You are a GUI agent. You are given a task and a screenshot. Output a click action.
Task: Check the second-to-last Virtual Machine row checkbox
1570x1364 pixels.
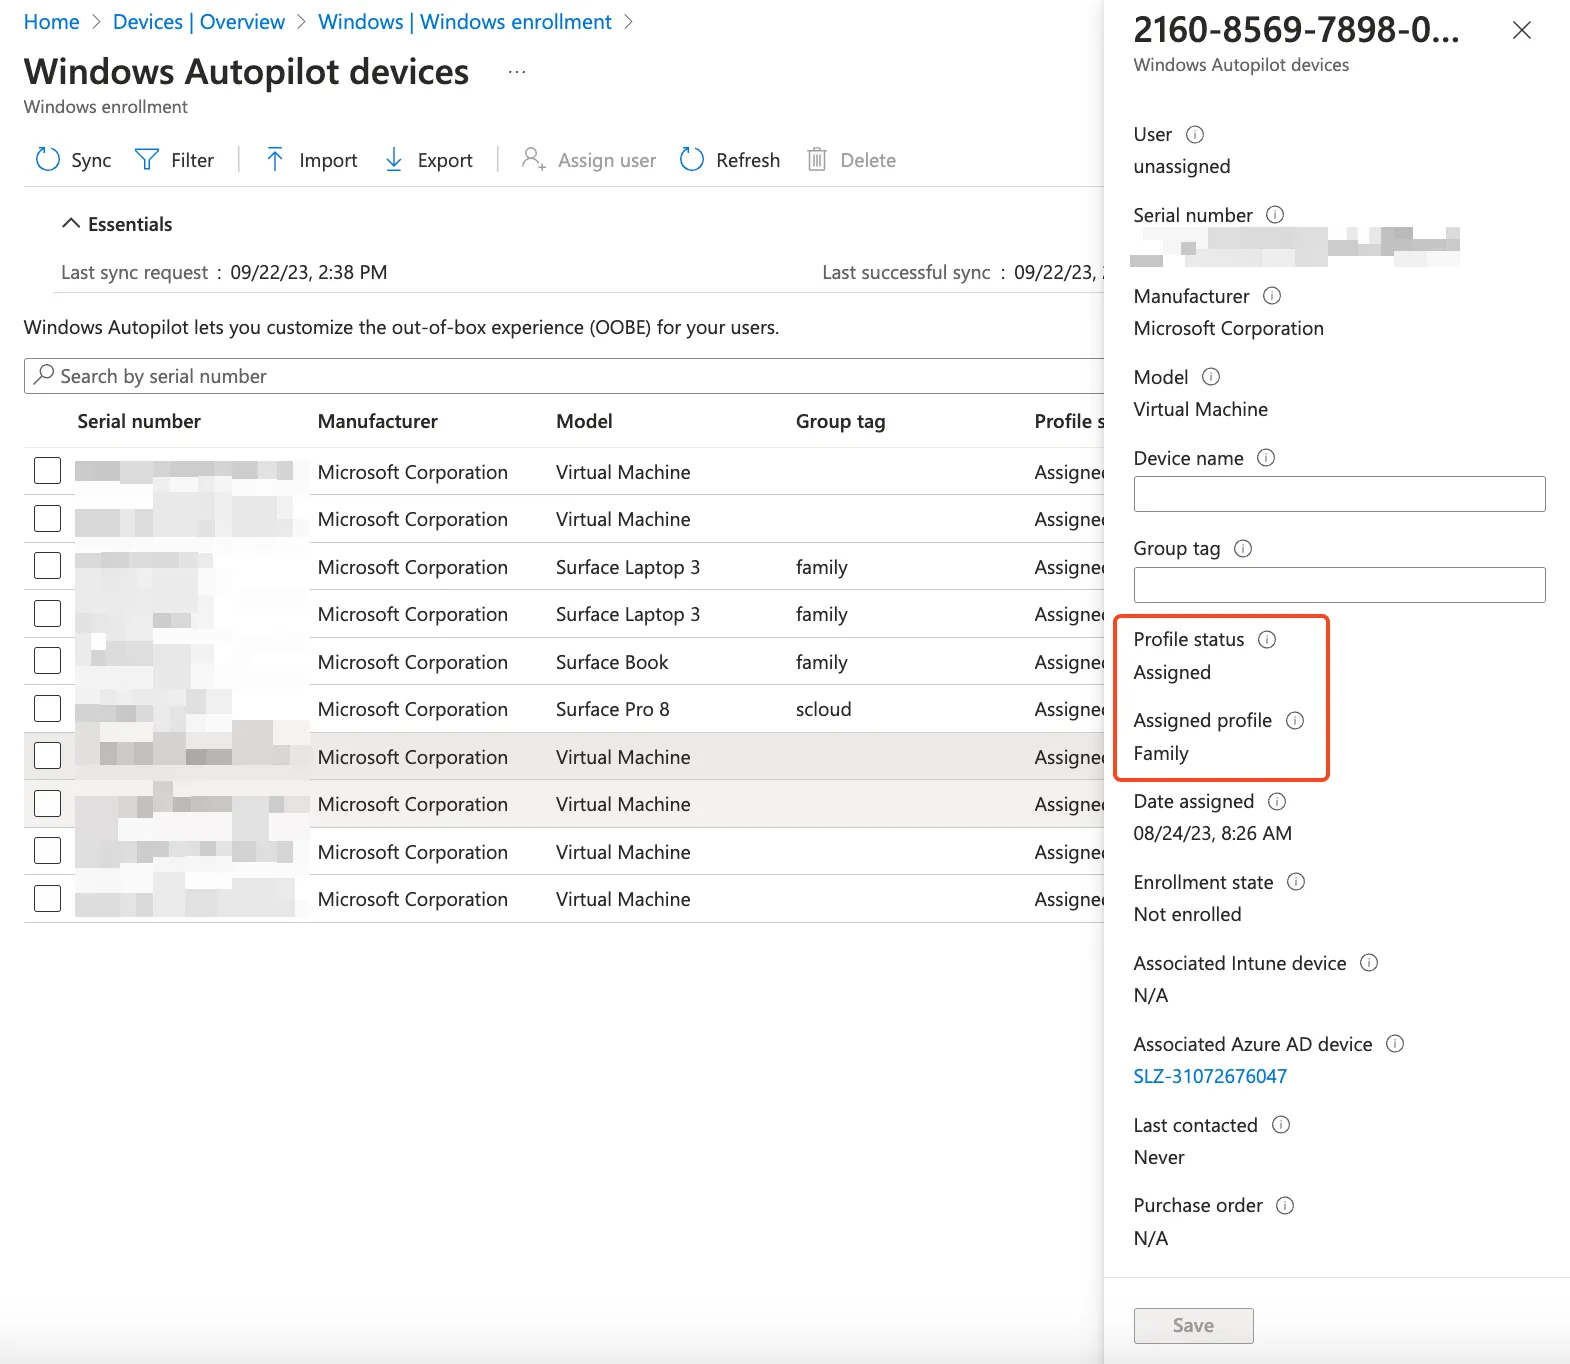[x=47, y=851]
